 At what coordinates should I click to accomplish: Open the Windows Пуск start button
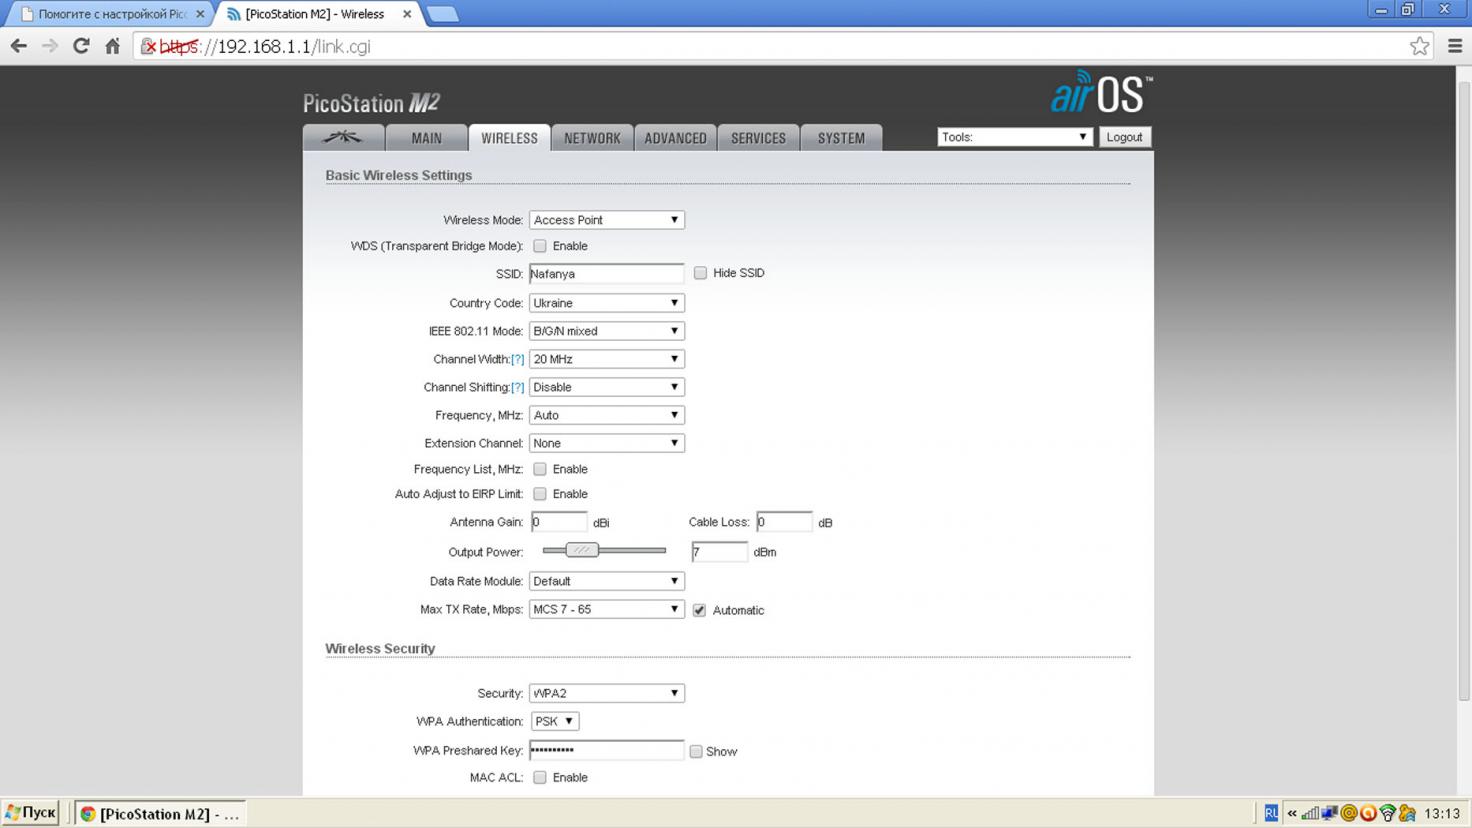click(x=31, y=813)
